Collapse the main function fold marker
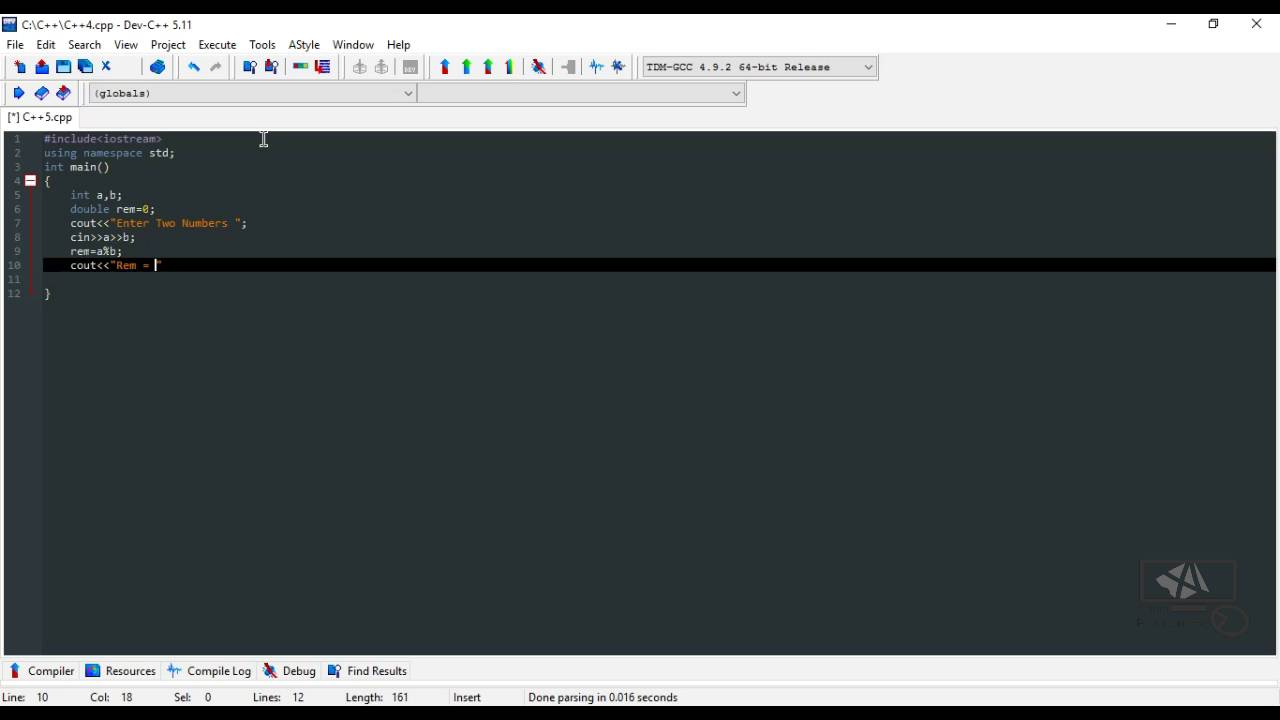Viewport: 1280px width, 720px height. [x=31, y=181]
